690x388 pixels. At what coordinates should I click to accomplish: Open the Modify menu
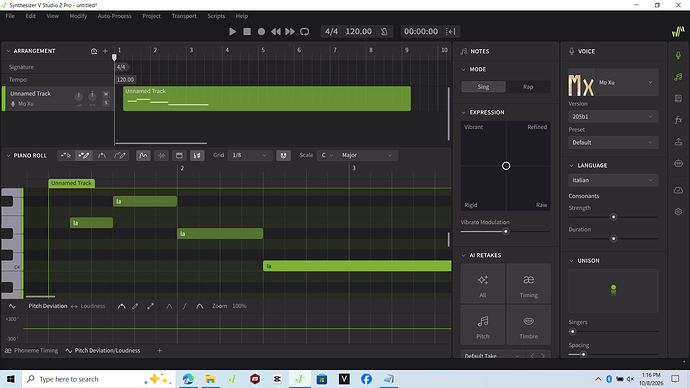pos(78,16)
